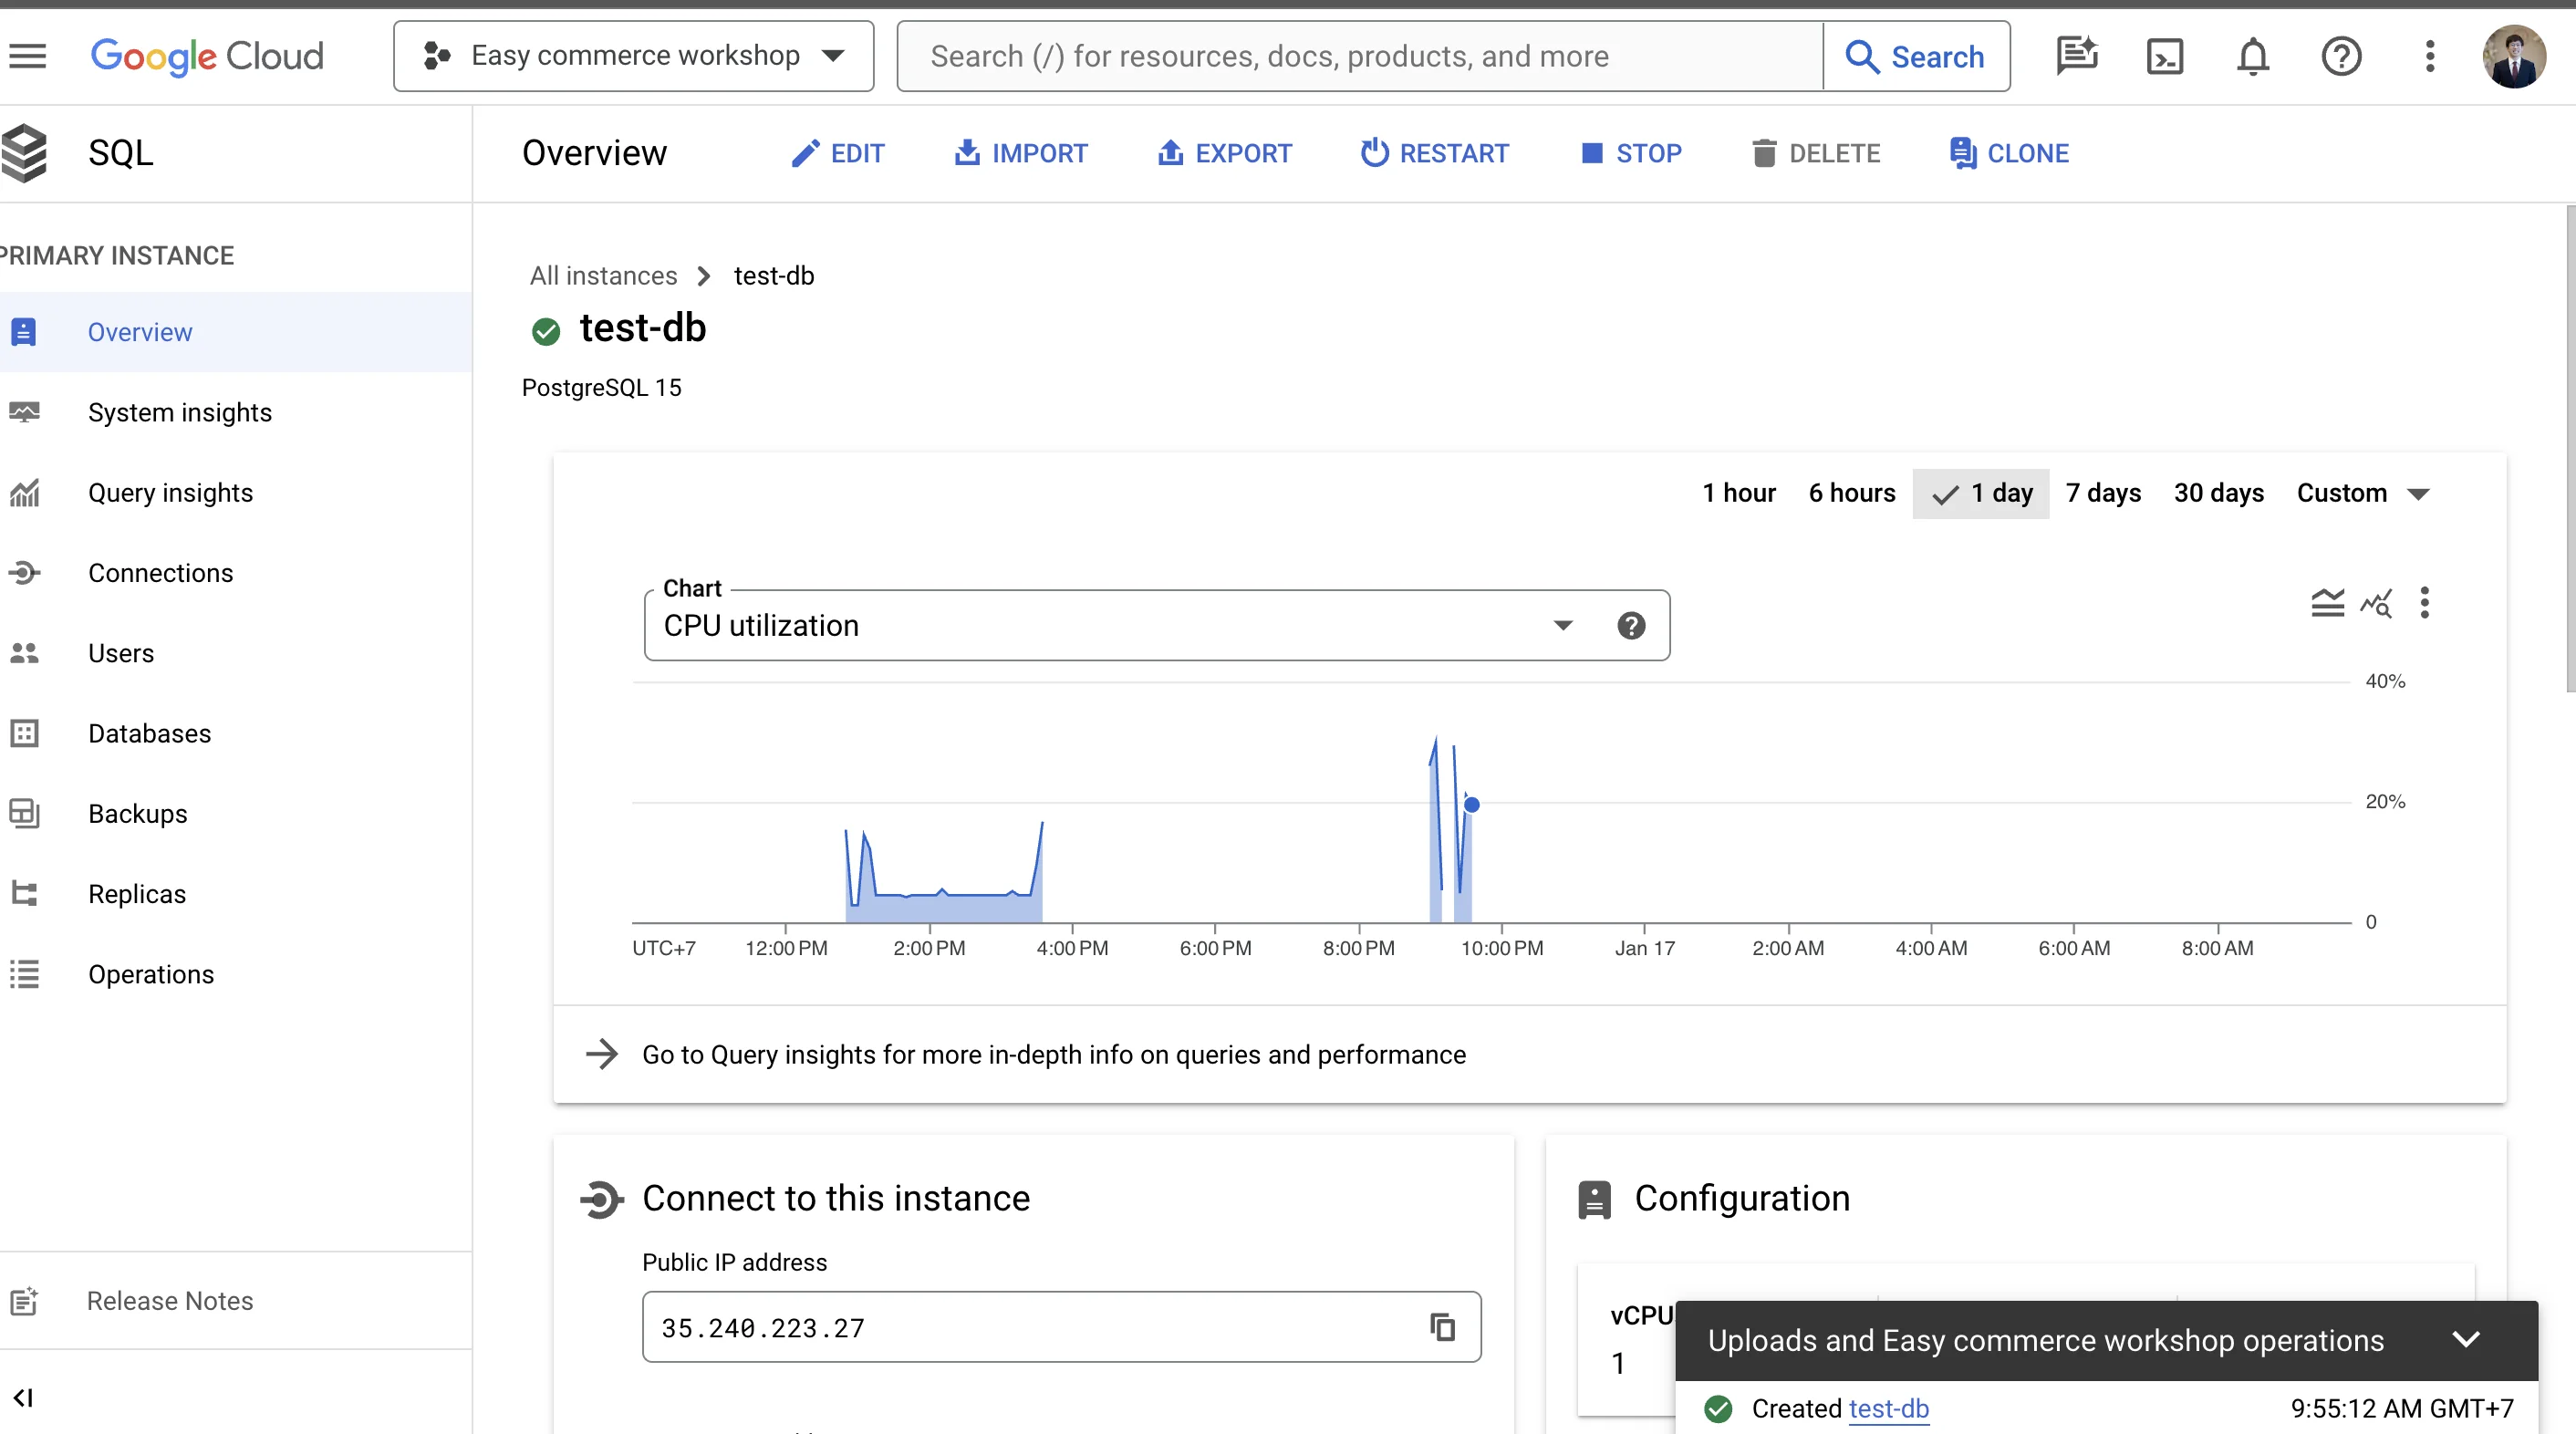This screenshot has width=2576, height=1434.
Task: Go to Connections page
Action: 236,573
